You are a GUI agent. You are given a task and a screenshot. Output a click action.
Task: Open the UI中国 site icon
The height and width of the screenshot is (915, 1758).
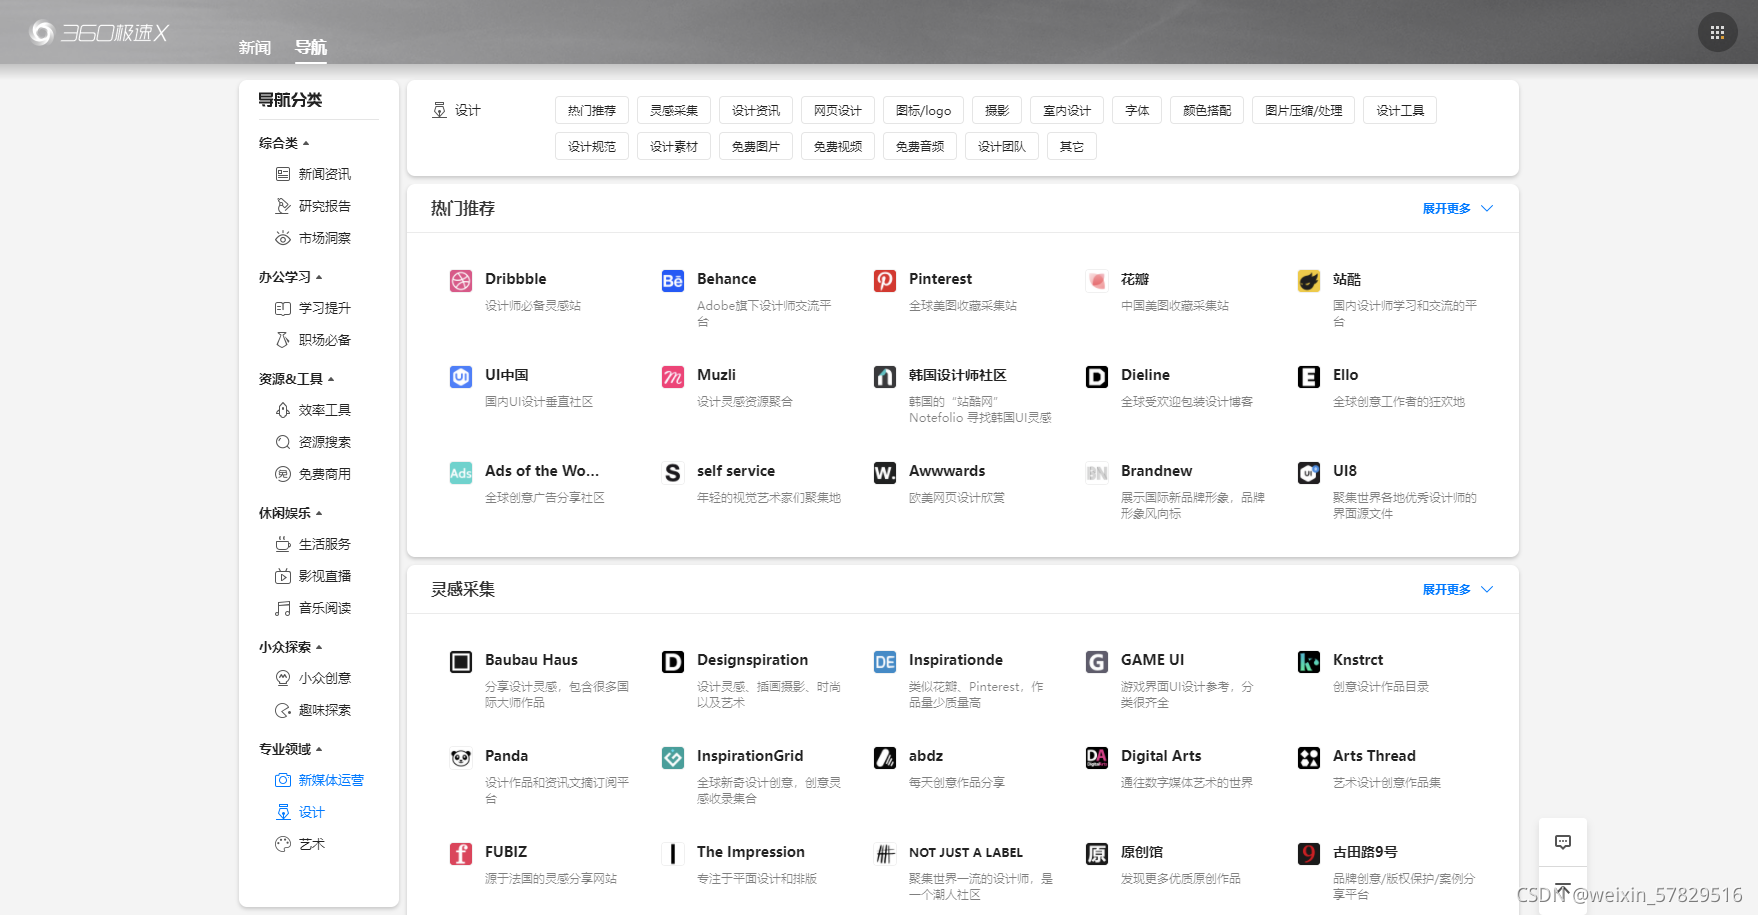tap(461, 377)
